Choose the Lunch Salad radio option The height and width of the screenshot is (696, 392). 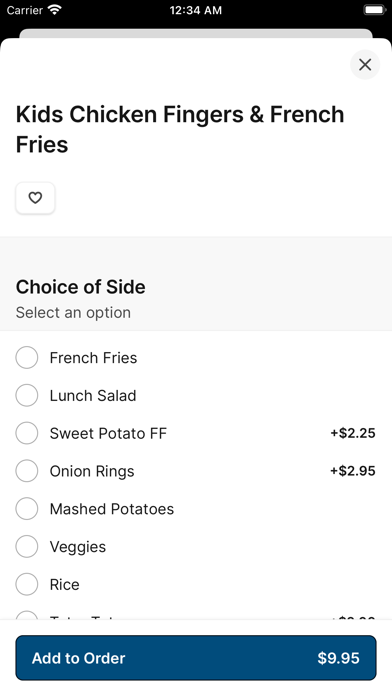[27, 395]
